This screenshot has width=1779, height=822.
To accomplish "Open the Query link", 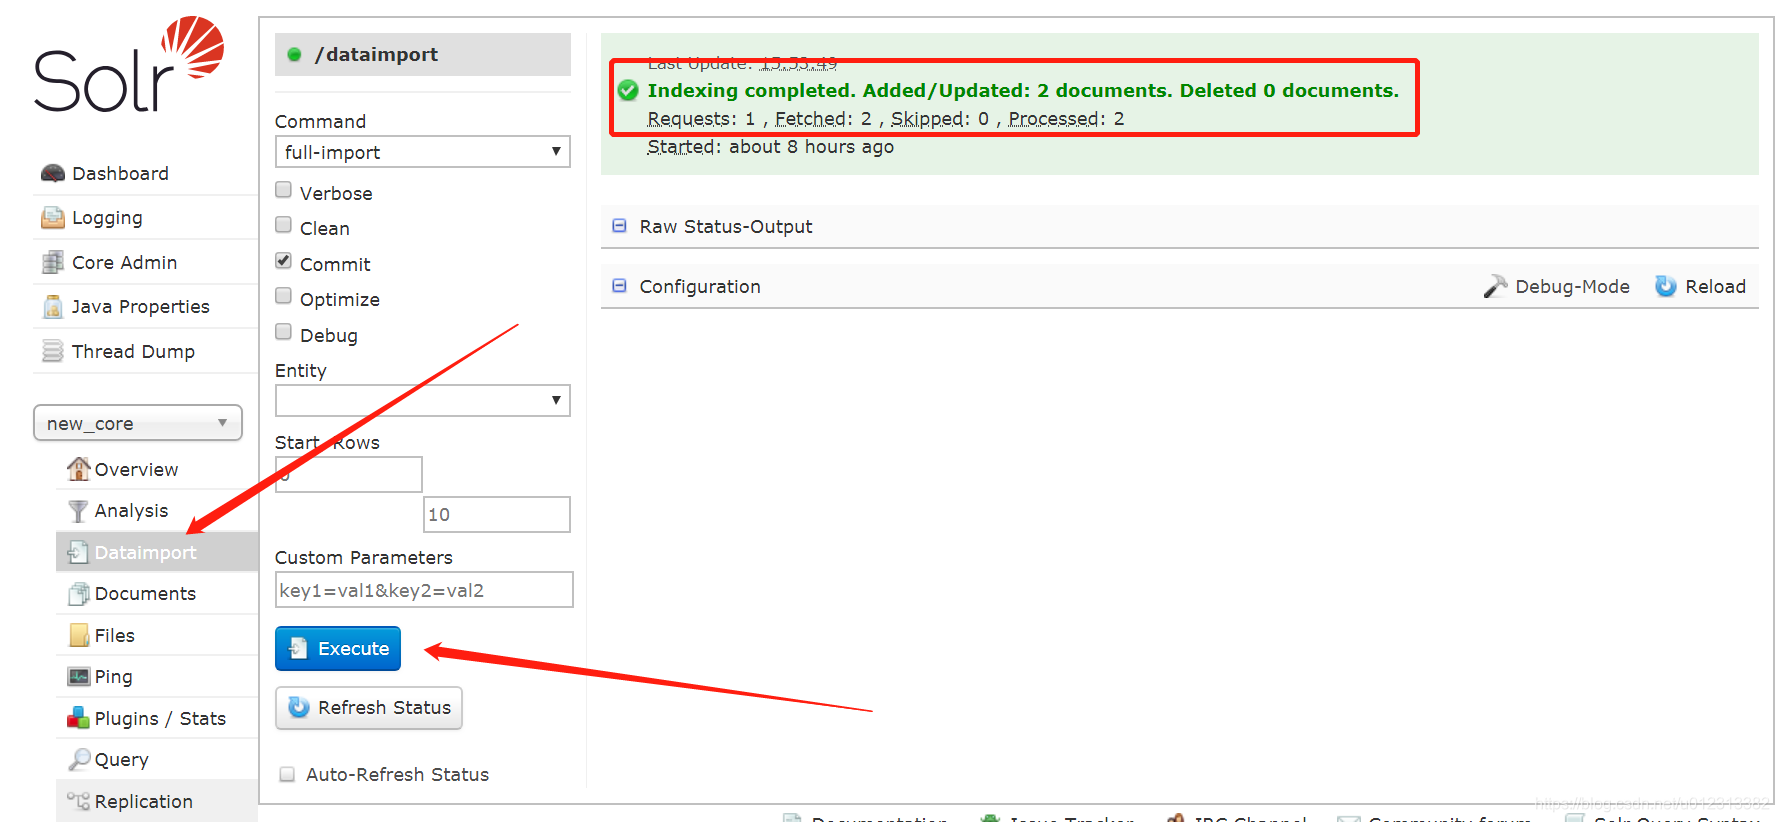I will [x=121, y=760].
